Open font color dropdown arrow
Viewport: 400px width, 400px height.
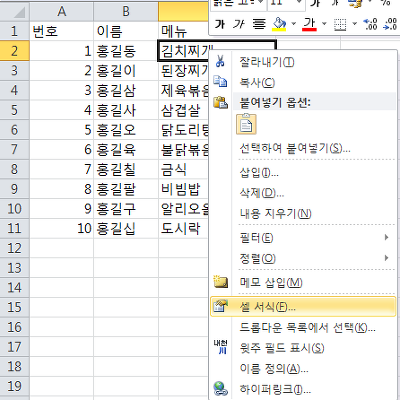(324, 24)
